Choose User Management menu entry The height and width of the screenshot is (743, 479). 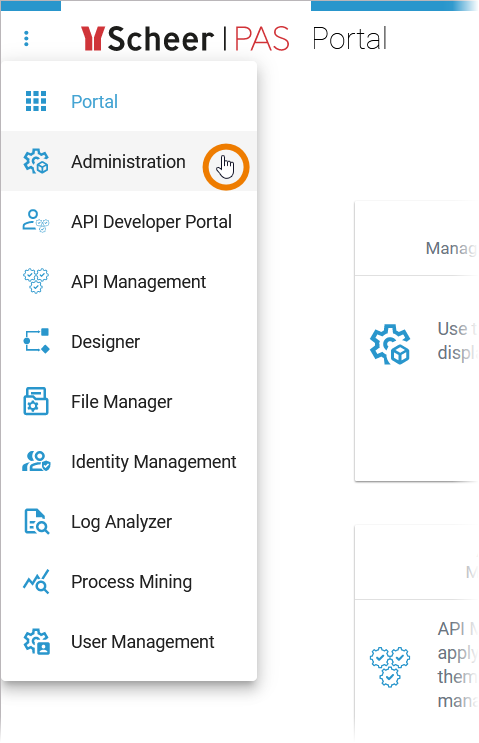[129, 642]
